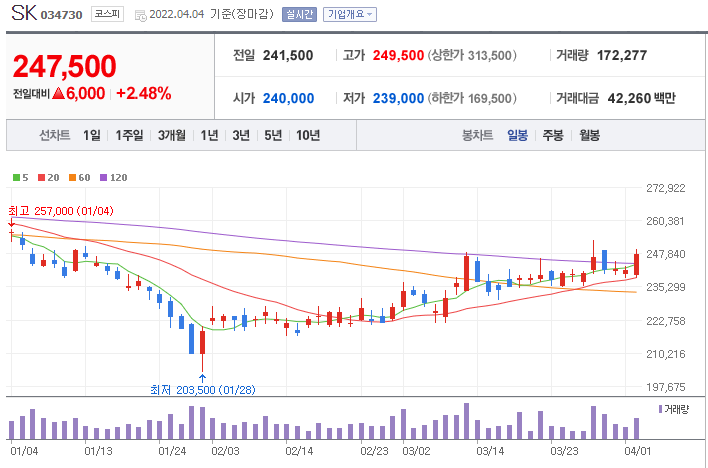Screen dimensions: 708x468
Task: Switch to 일봉 candlestick chart
Action: click(x=517, y=135)
